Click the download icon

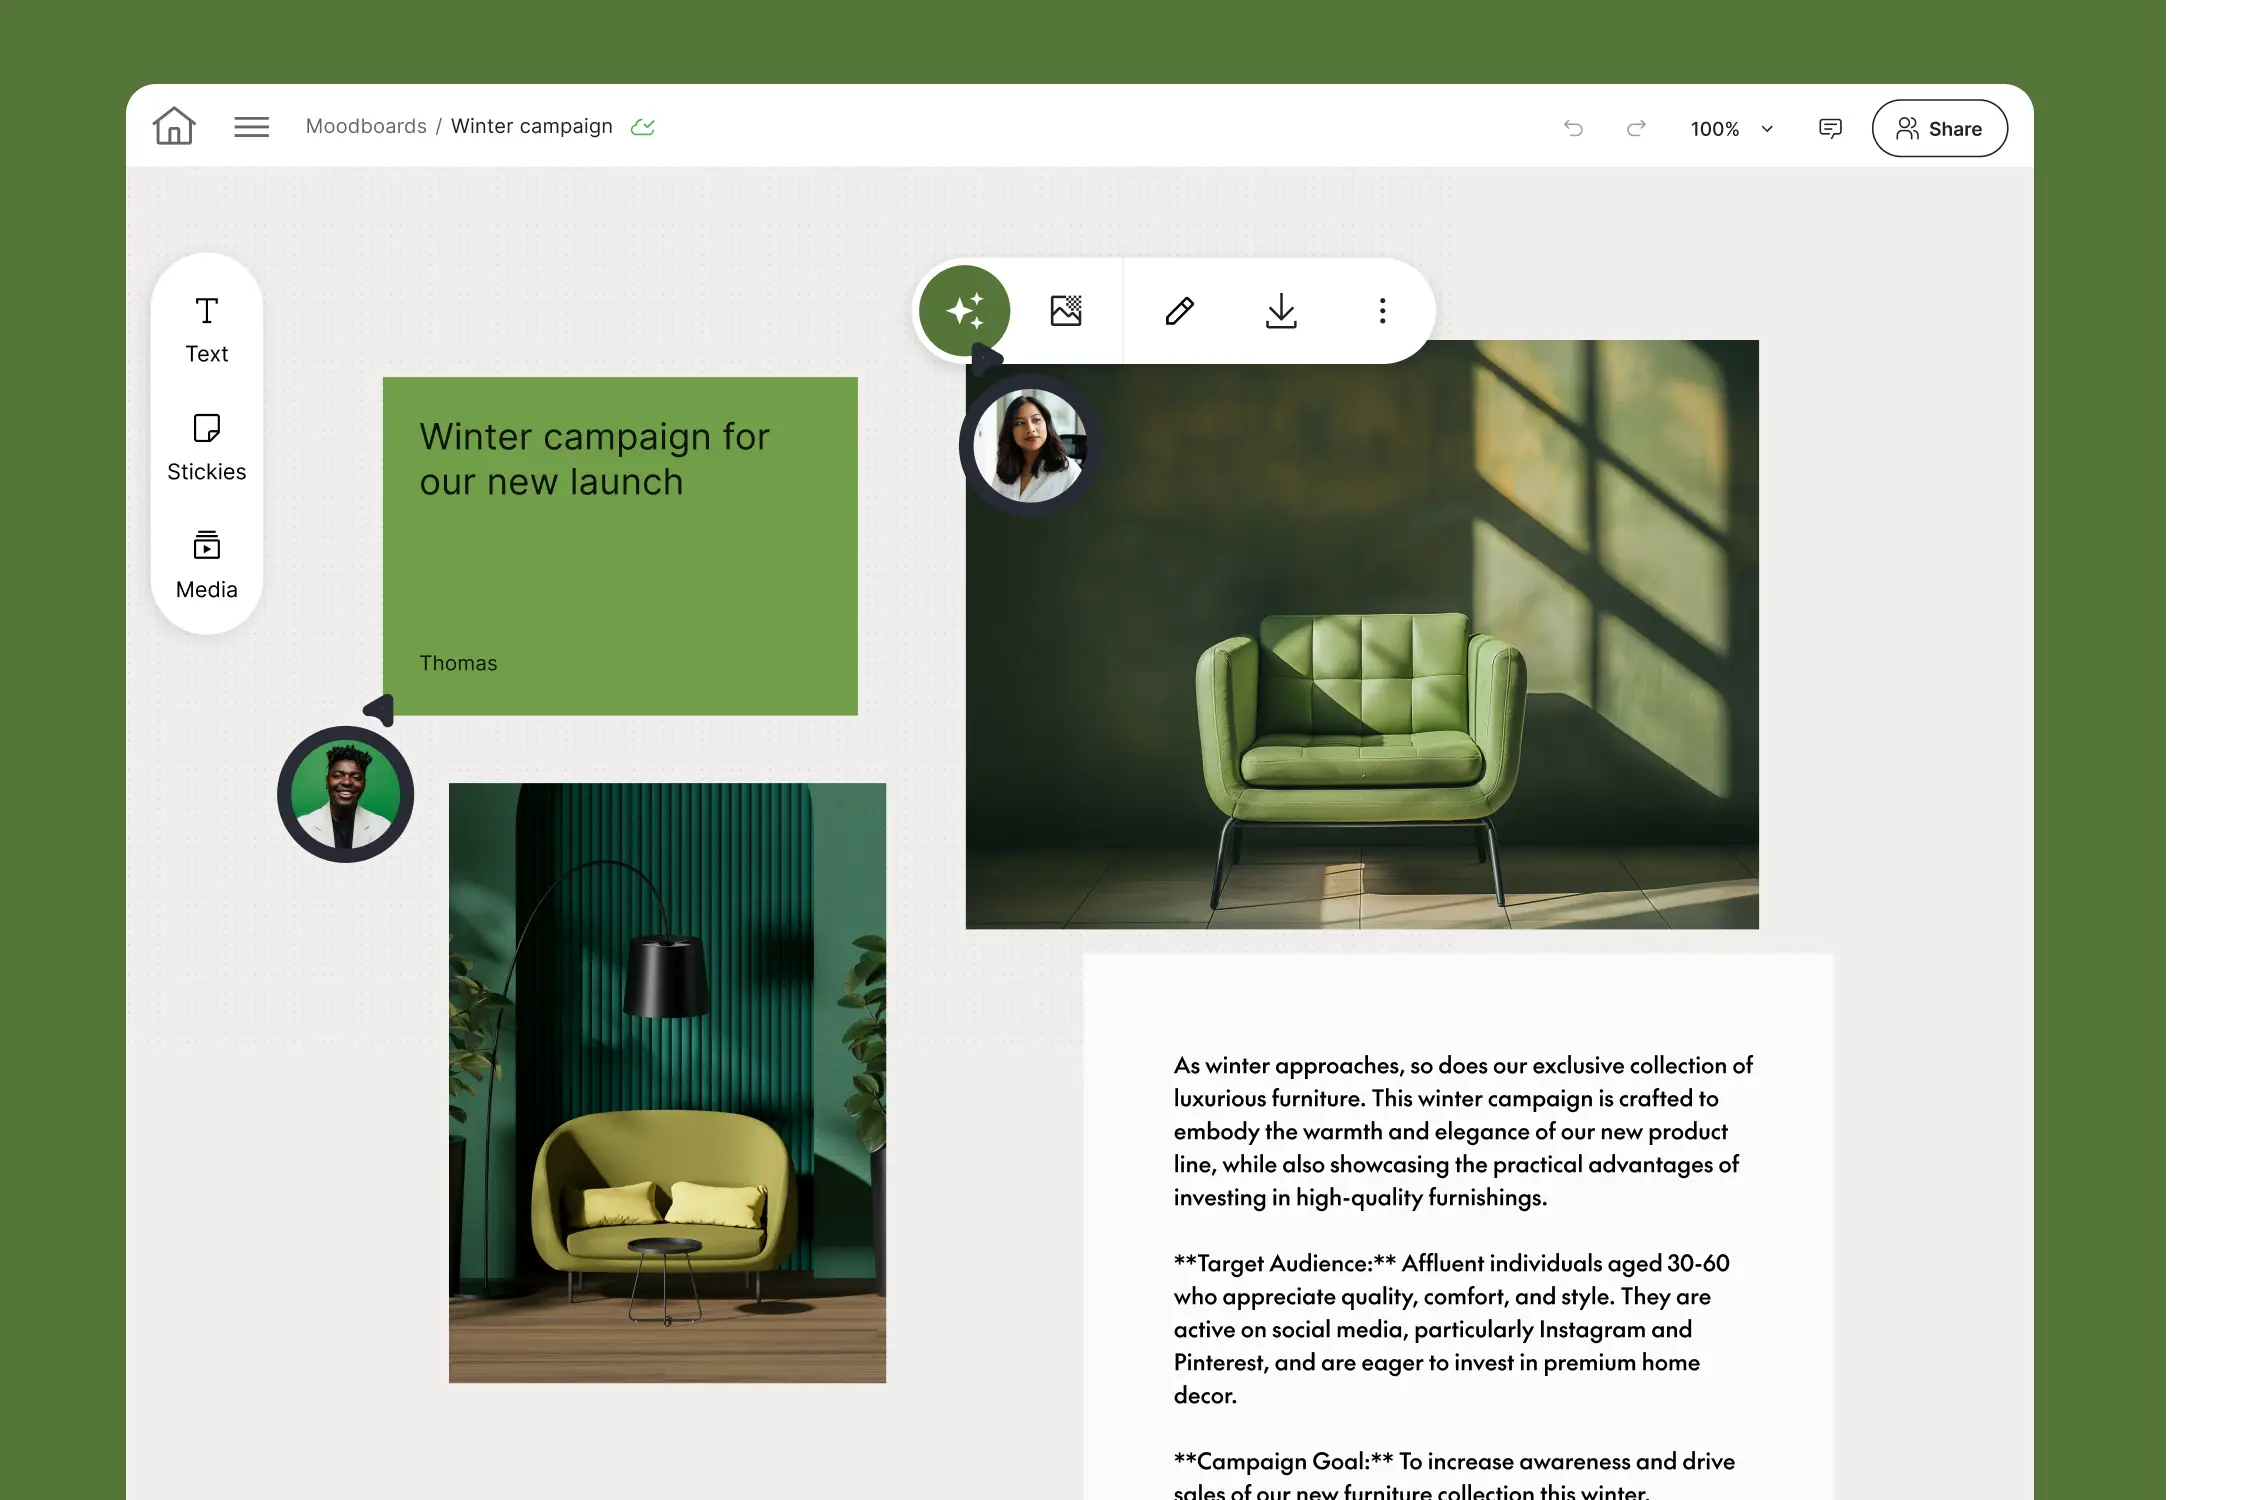coord(1281,311)
